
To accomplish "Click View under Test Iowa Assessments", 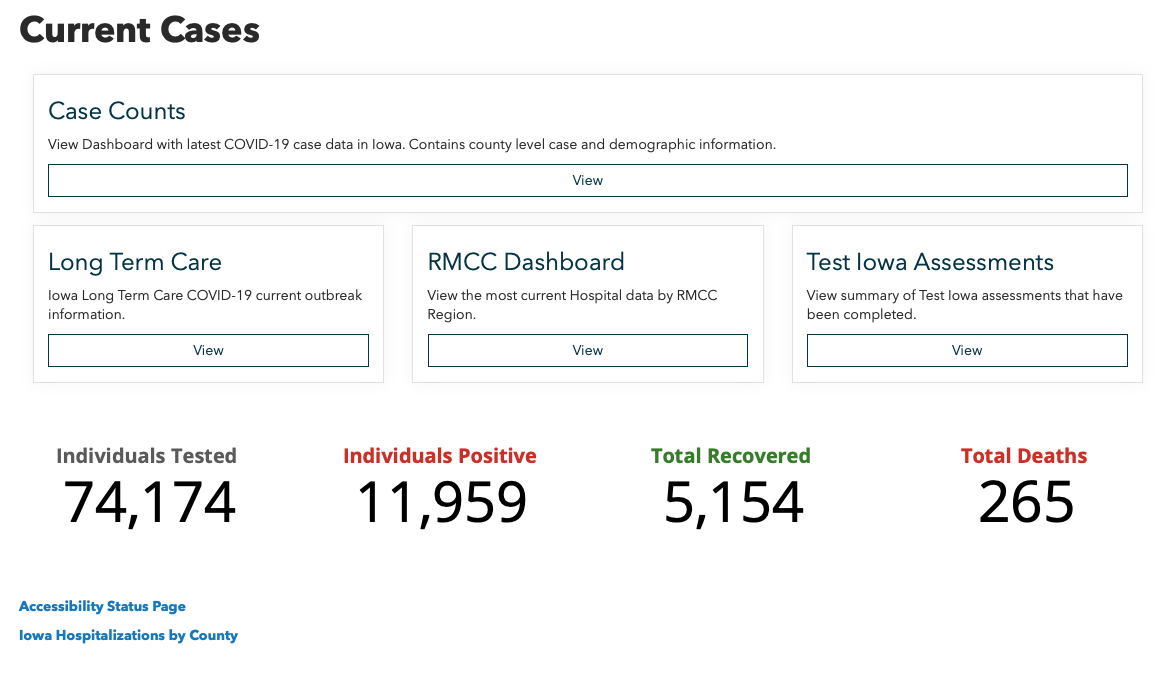I will pos(966,350).
